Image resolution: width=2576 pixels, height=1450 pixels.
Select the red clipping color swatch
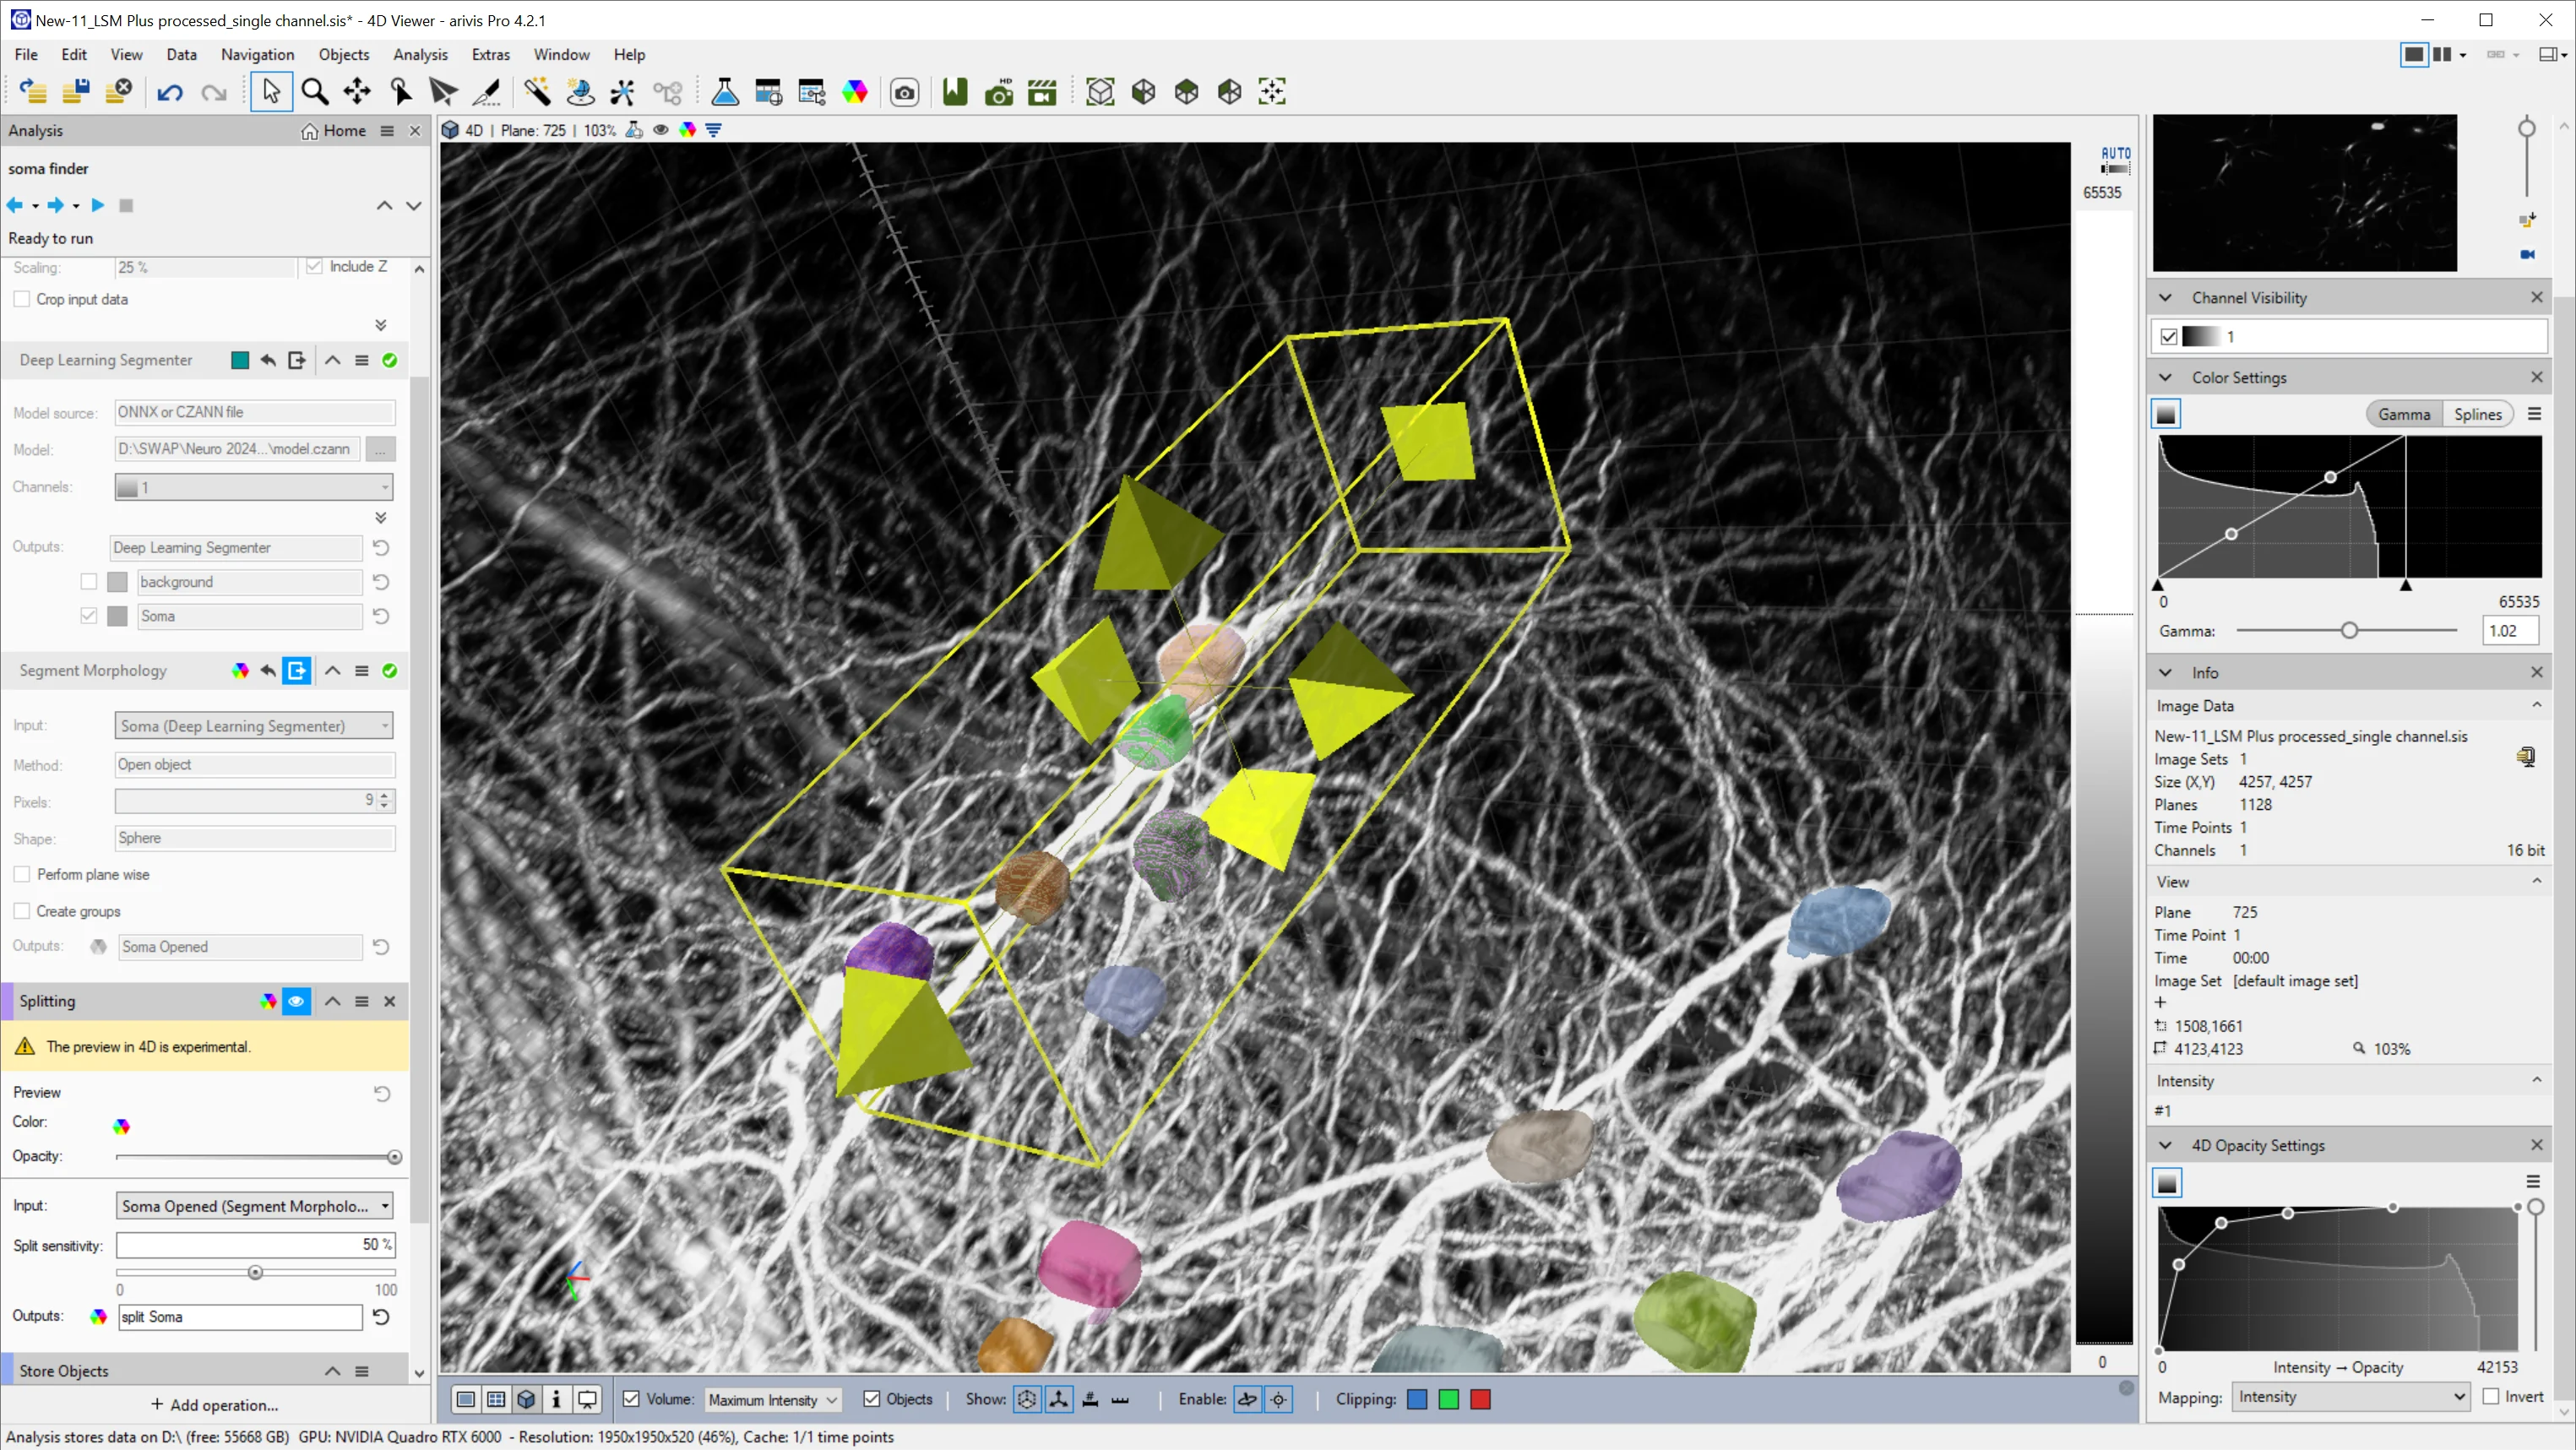pos(1480,1399)
